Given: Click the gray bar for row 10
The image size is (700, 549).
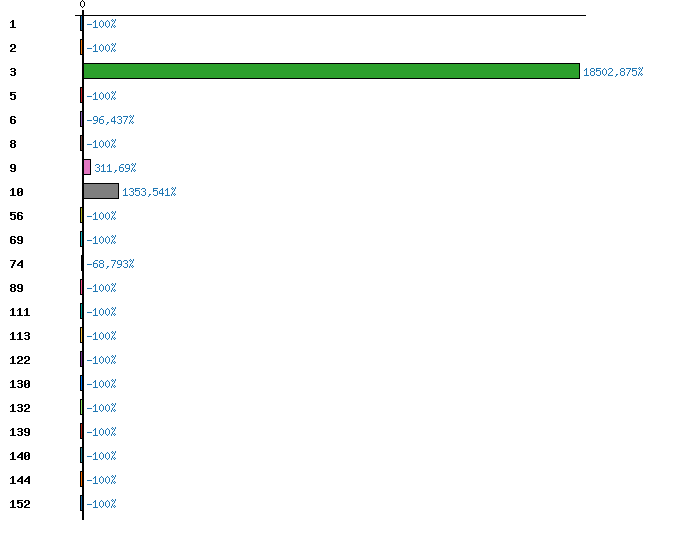Looking at the screenshot, I should [101, 191].
